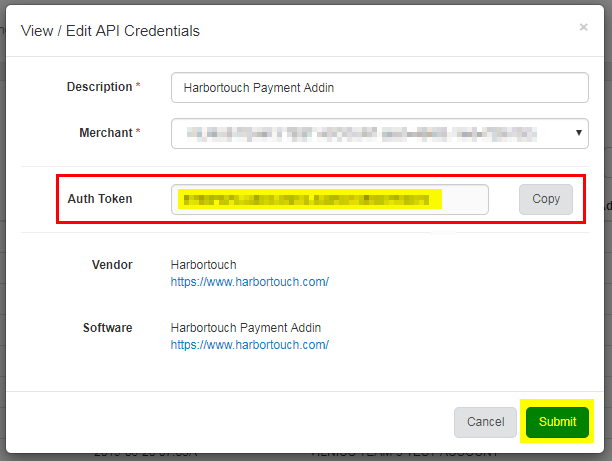Click the Harbortouch Payment Addin software name
Image resolution: width=612 pixels, height=461 pixels.
pyautogui.click(x=246, y=328)
